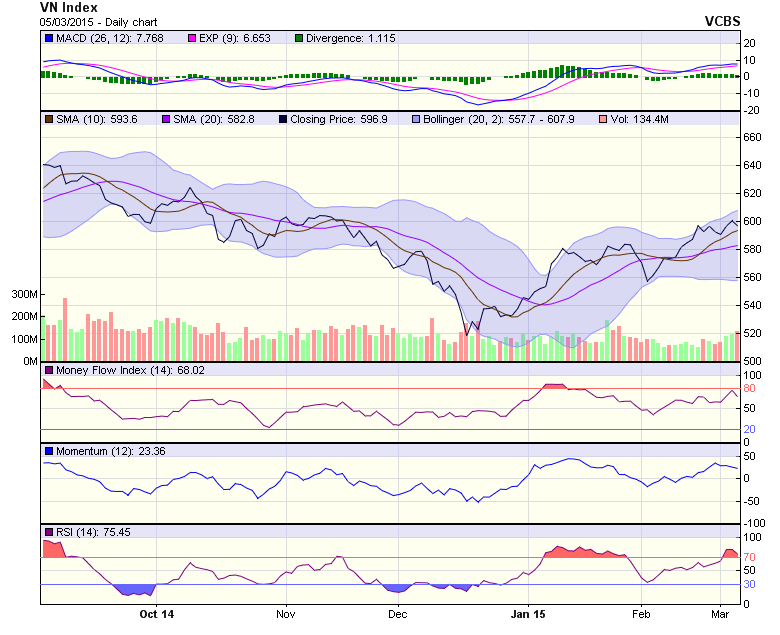Click the VCBS label at top right
780x635 pixels.
[722, 20]
